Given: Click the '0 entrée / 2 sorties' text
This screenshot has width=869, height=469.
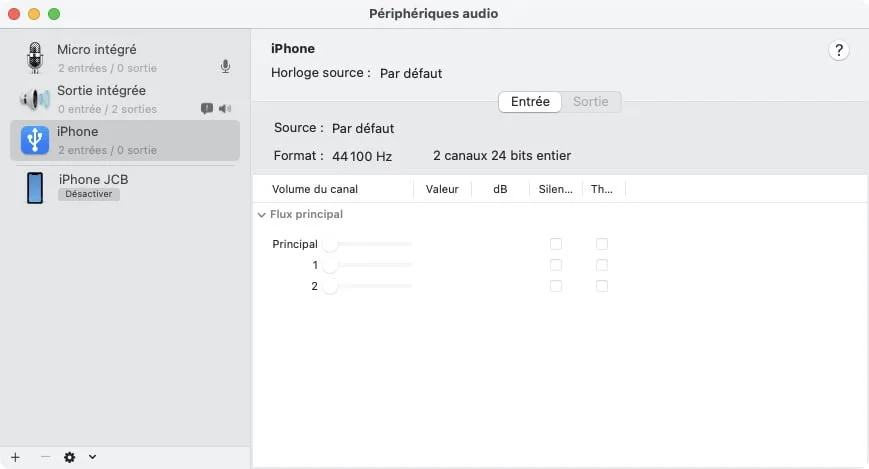Looking at the screenshot, I should click(108, 109).
